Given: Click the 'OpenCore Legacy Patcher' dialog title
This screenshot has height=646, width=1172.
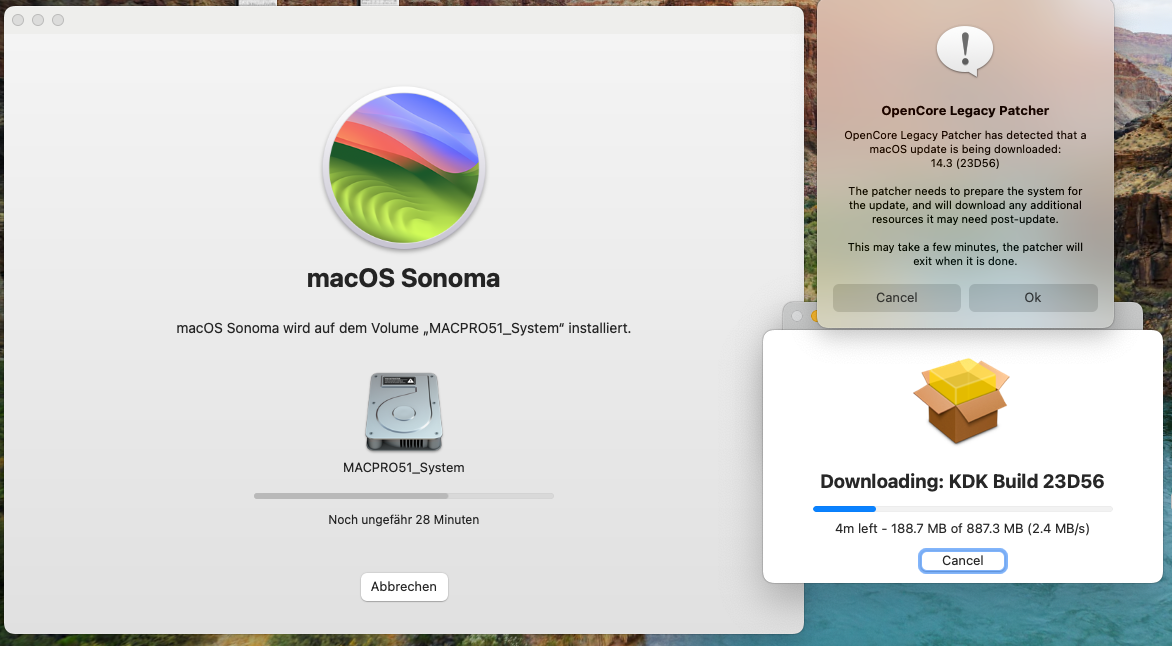Looking at the screenshot, I should click(965, 111).
